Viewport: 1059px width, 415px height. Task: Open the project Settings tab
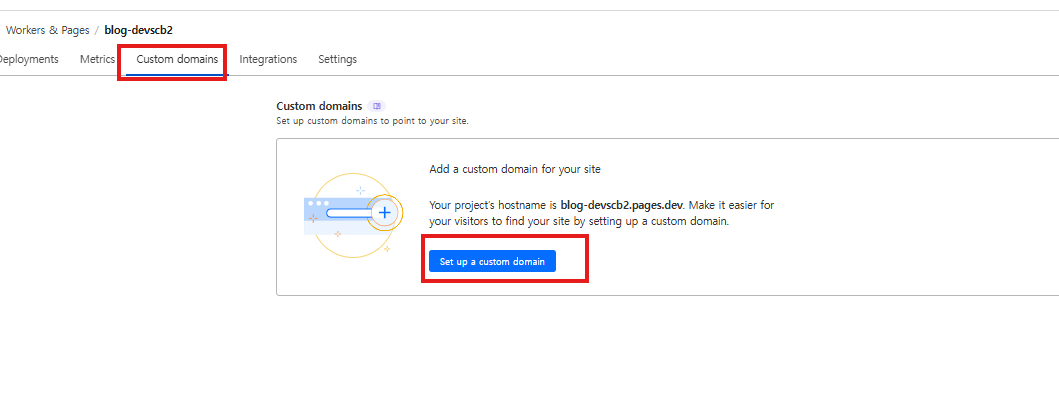tap(337, 59)
